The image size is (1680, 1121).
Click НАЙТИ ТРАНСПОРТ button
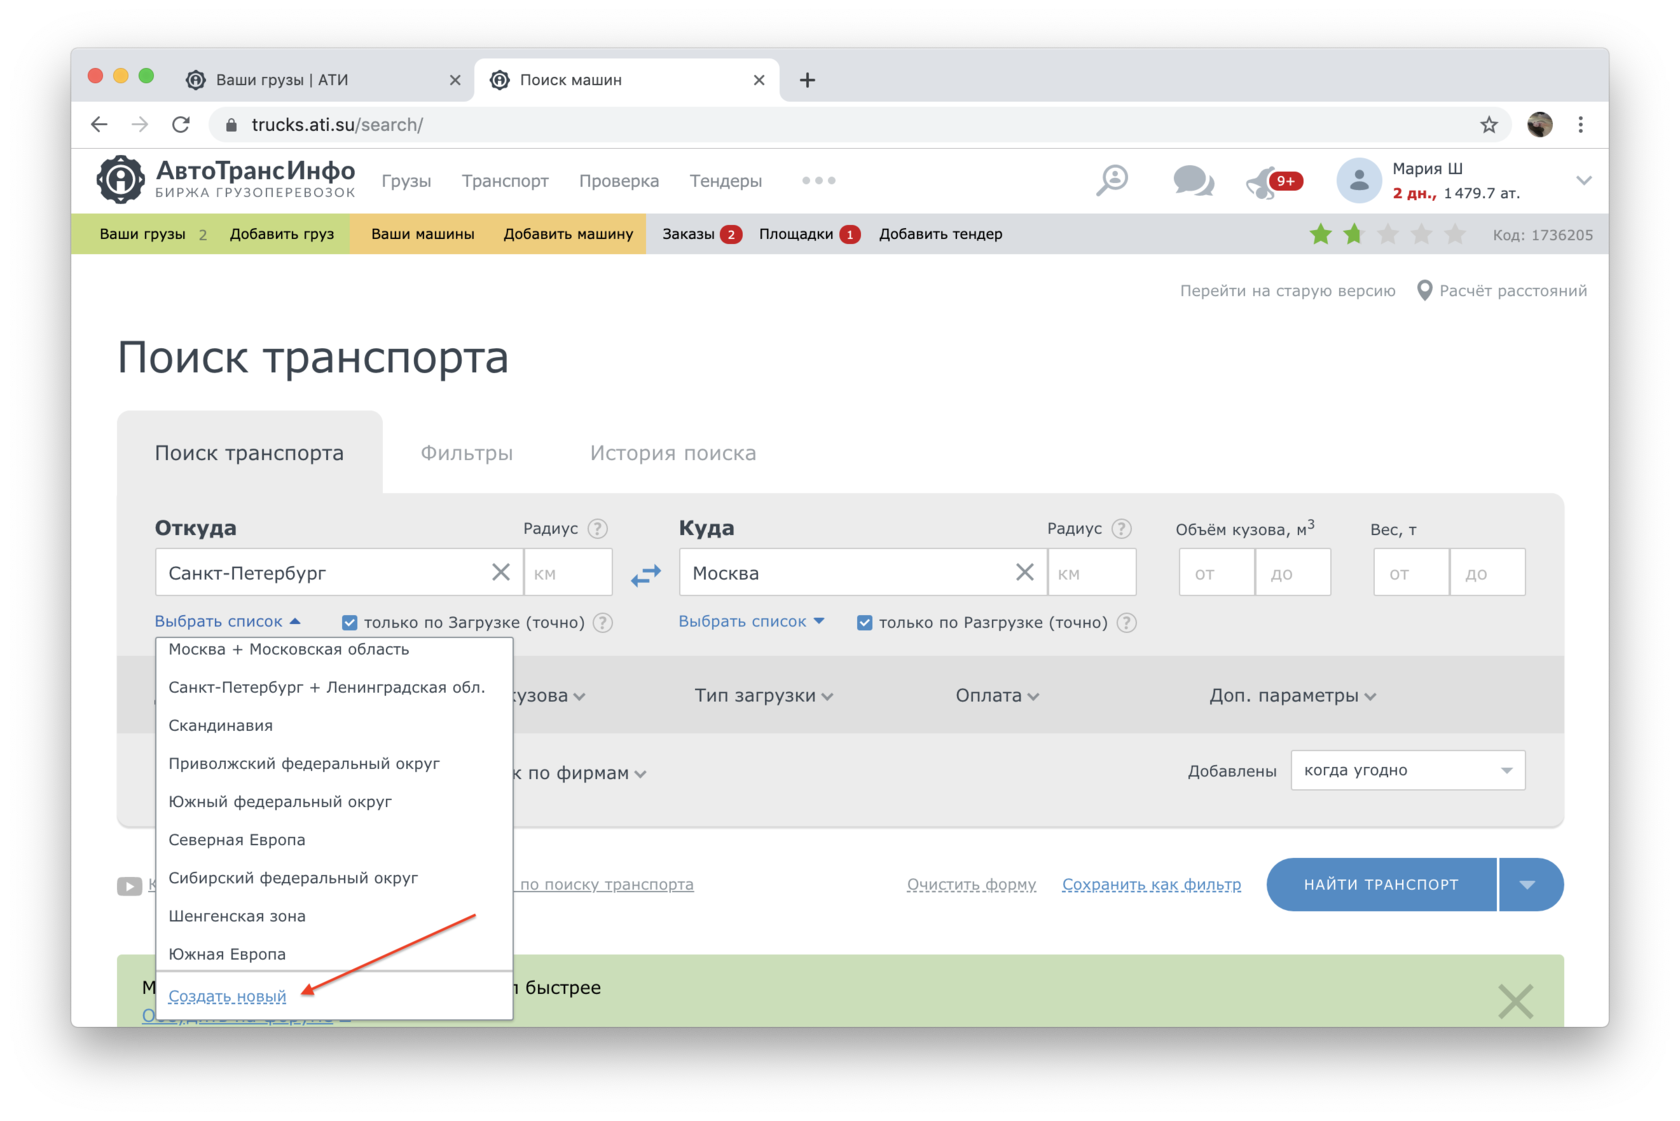tap(1381, 885)
